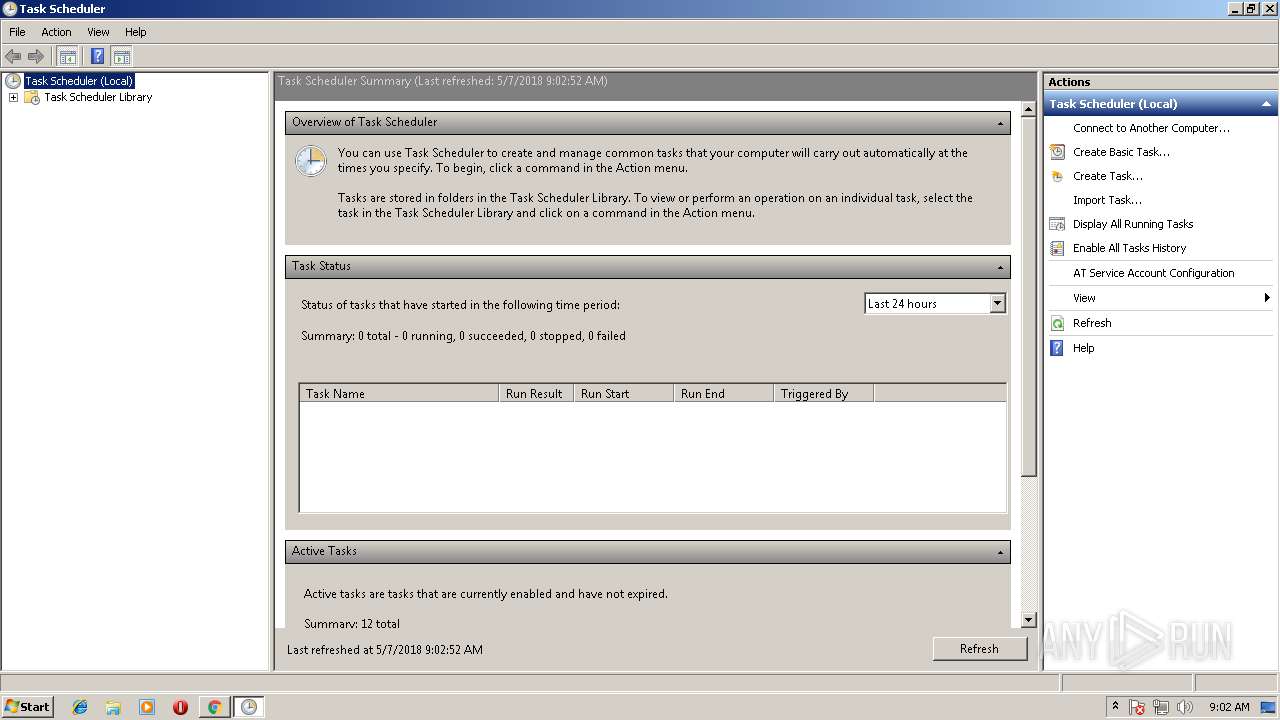Select Task Scheduler Library tree label

(x=98, y=97)
